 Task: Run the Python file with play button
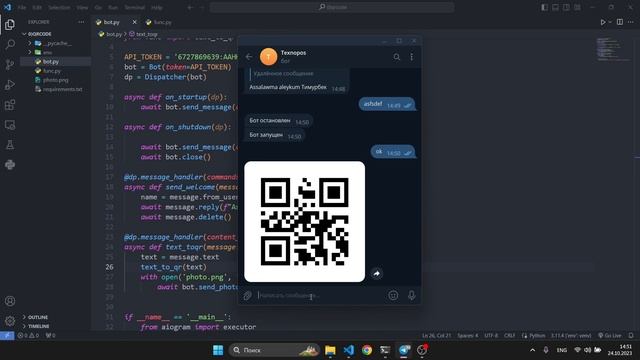point(602,22)
